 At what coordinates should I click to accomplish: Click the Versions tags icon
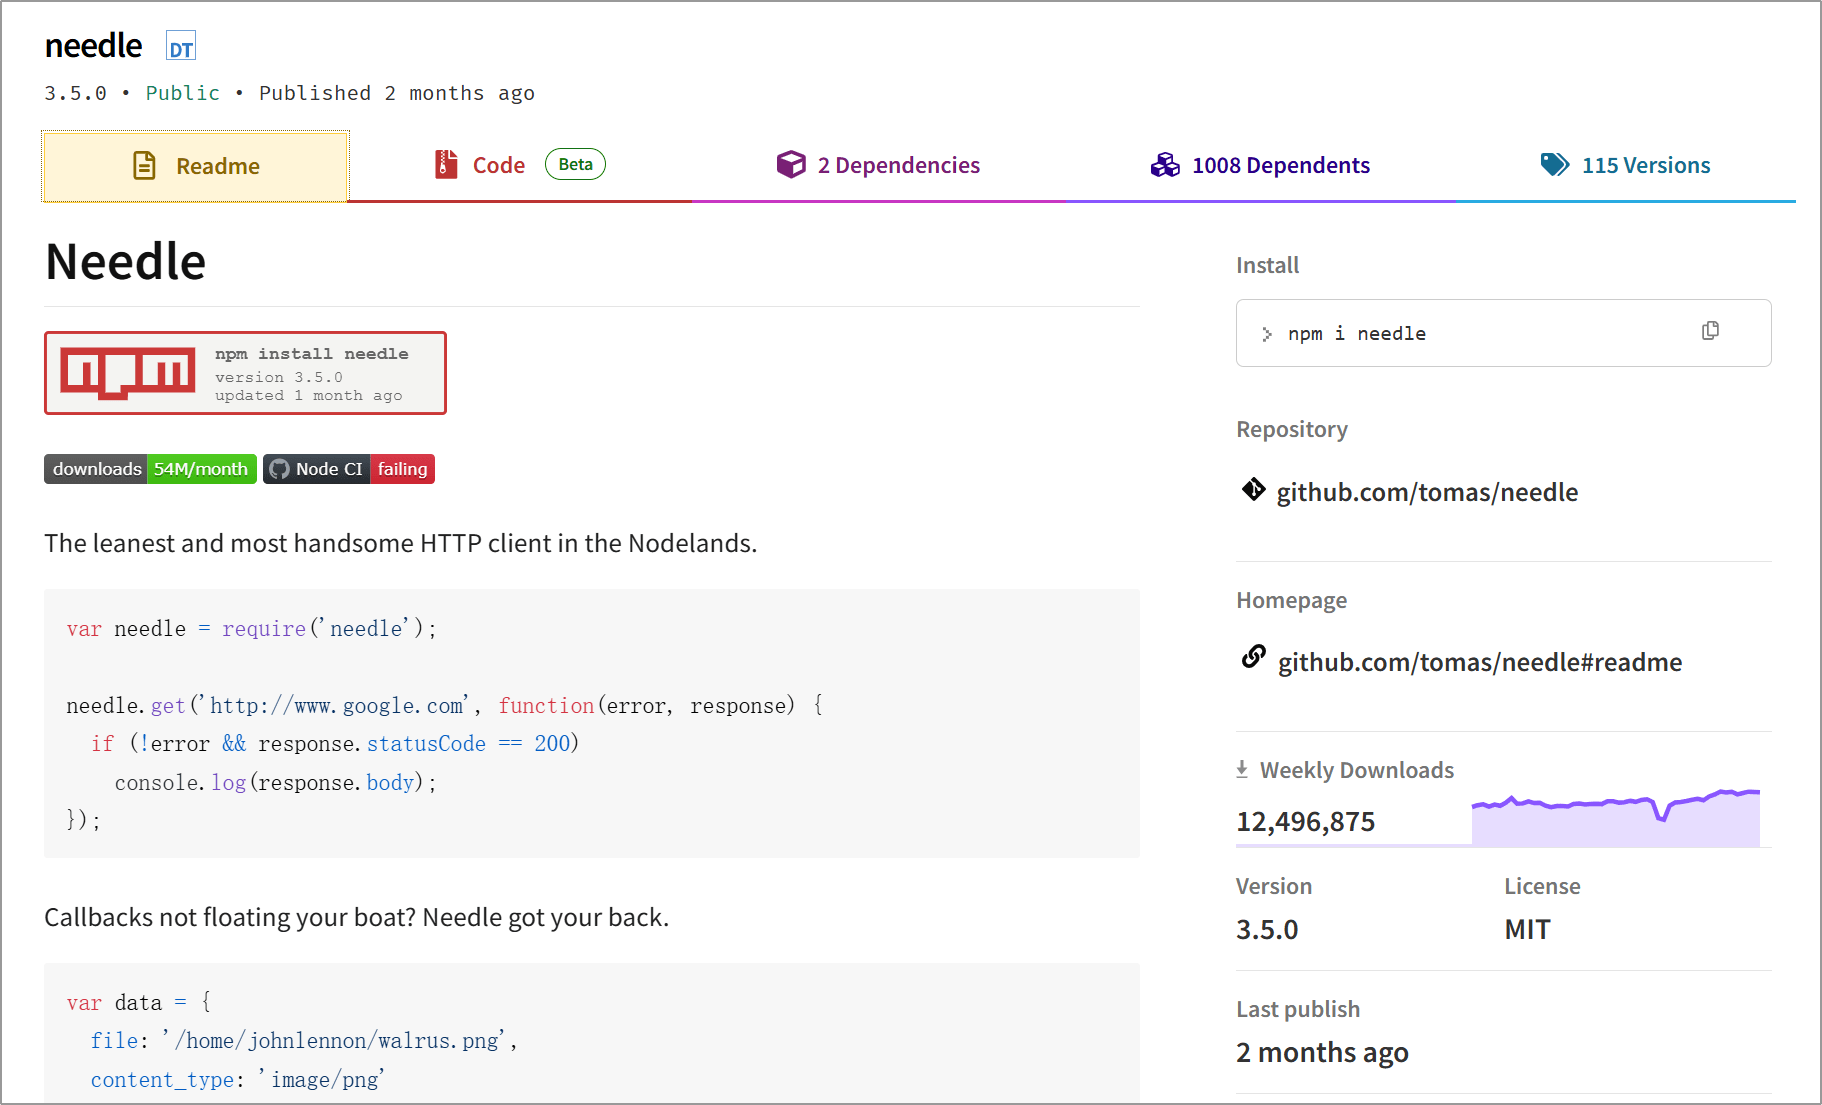point(1555,165)
